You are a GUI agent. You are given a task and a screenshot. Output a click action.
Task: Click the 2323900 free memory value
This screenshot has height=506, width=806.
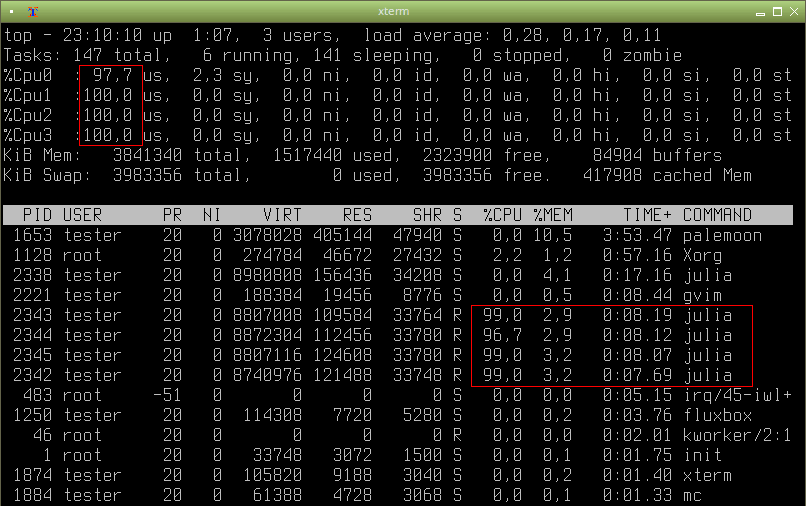click(487, 155)
